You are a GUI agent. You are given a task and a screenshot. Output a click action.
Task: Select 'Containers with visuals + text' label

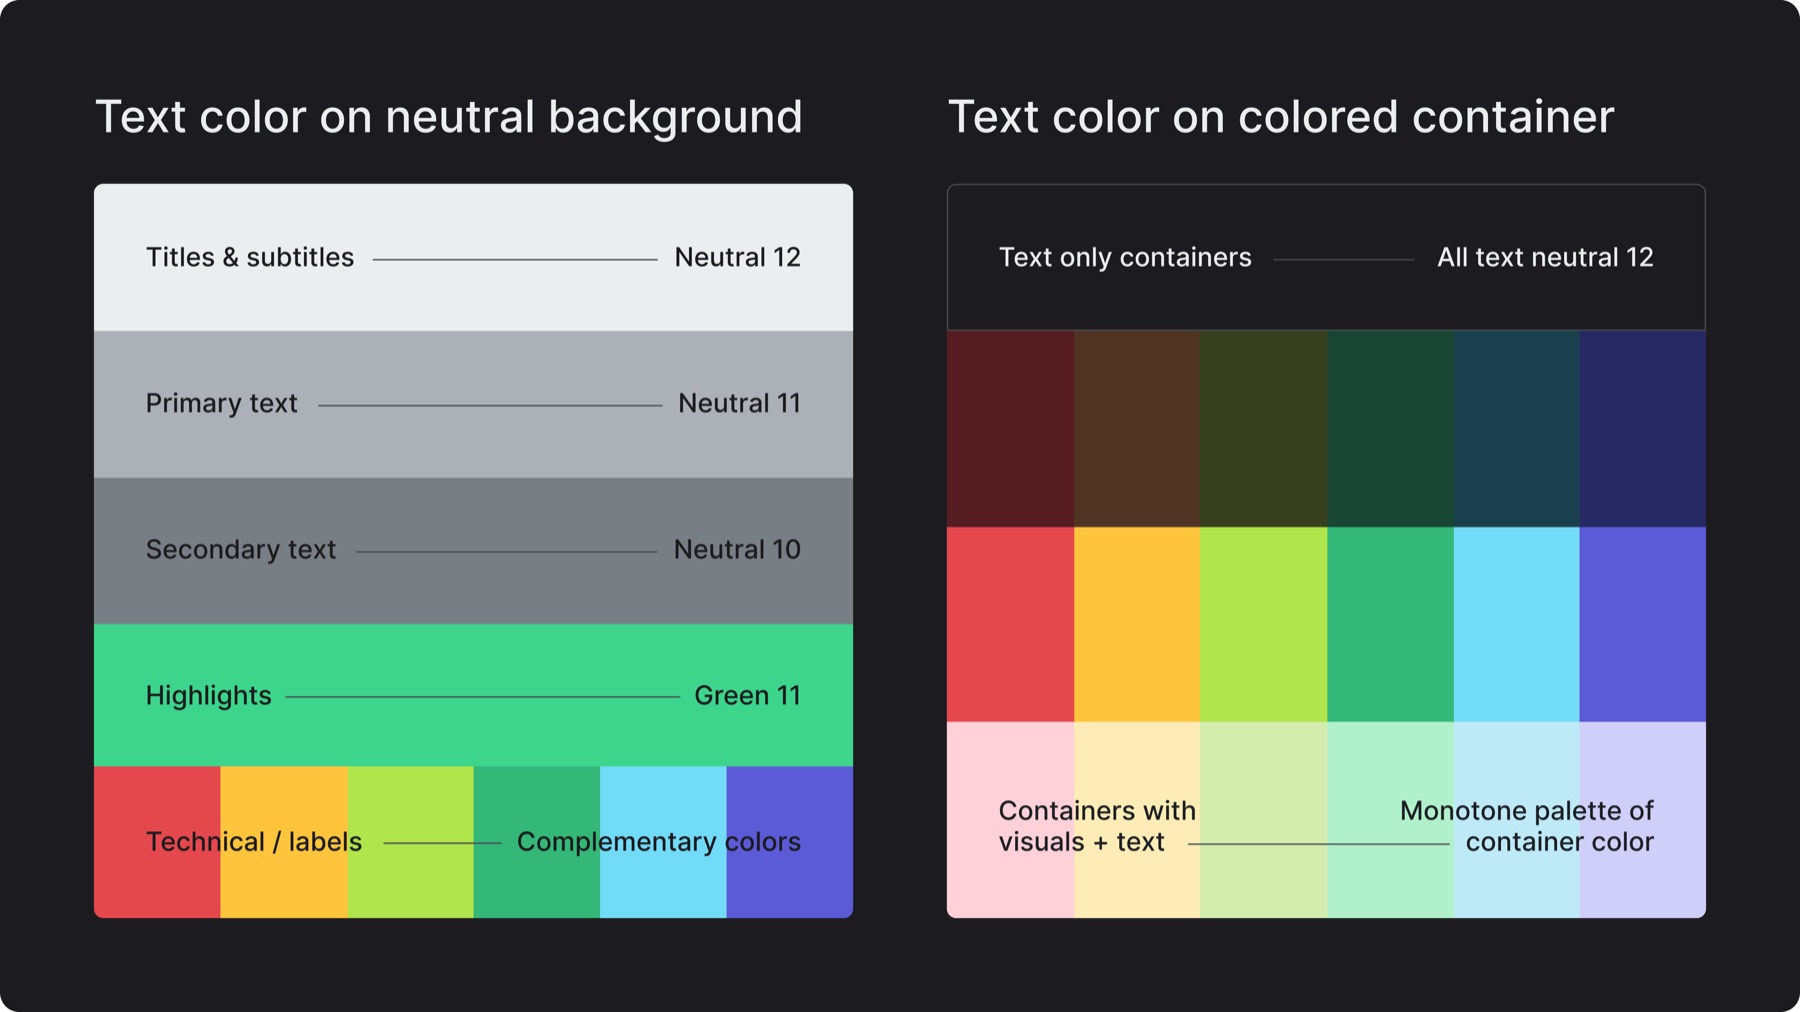pos(1097,826)
